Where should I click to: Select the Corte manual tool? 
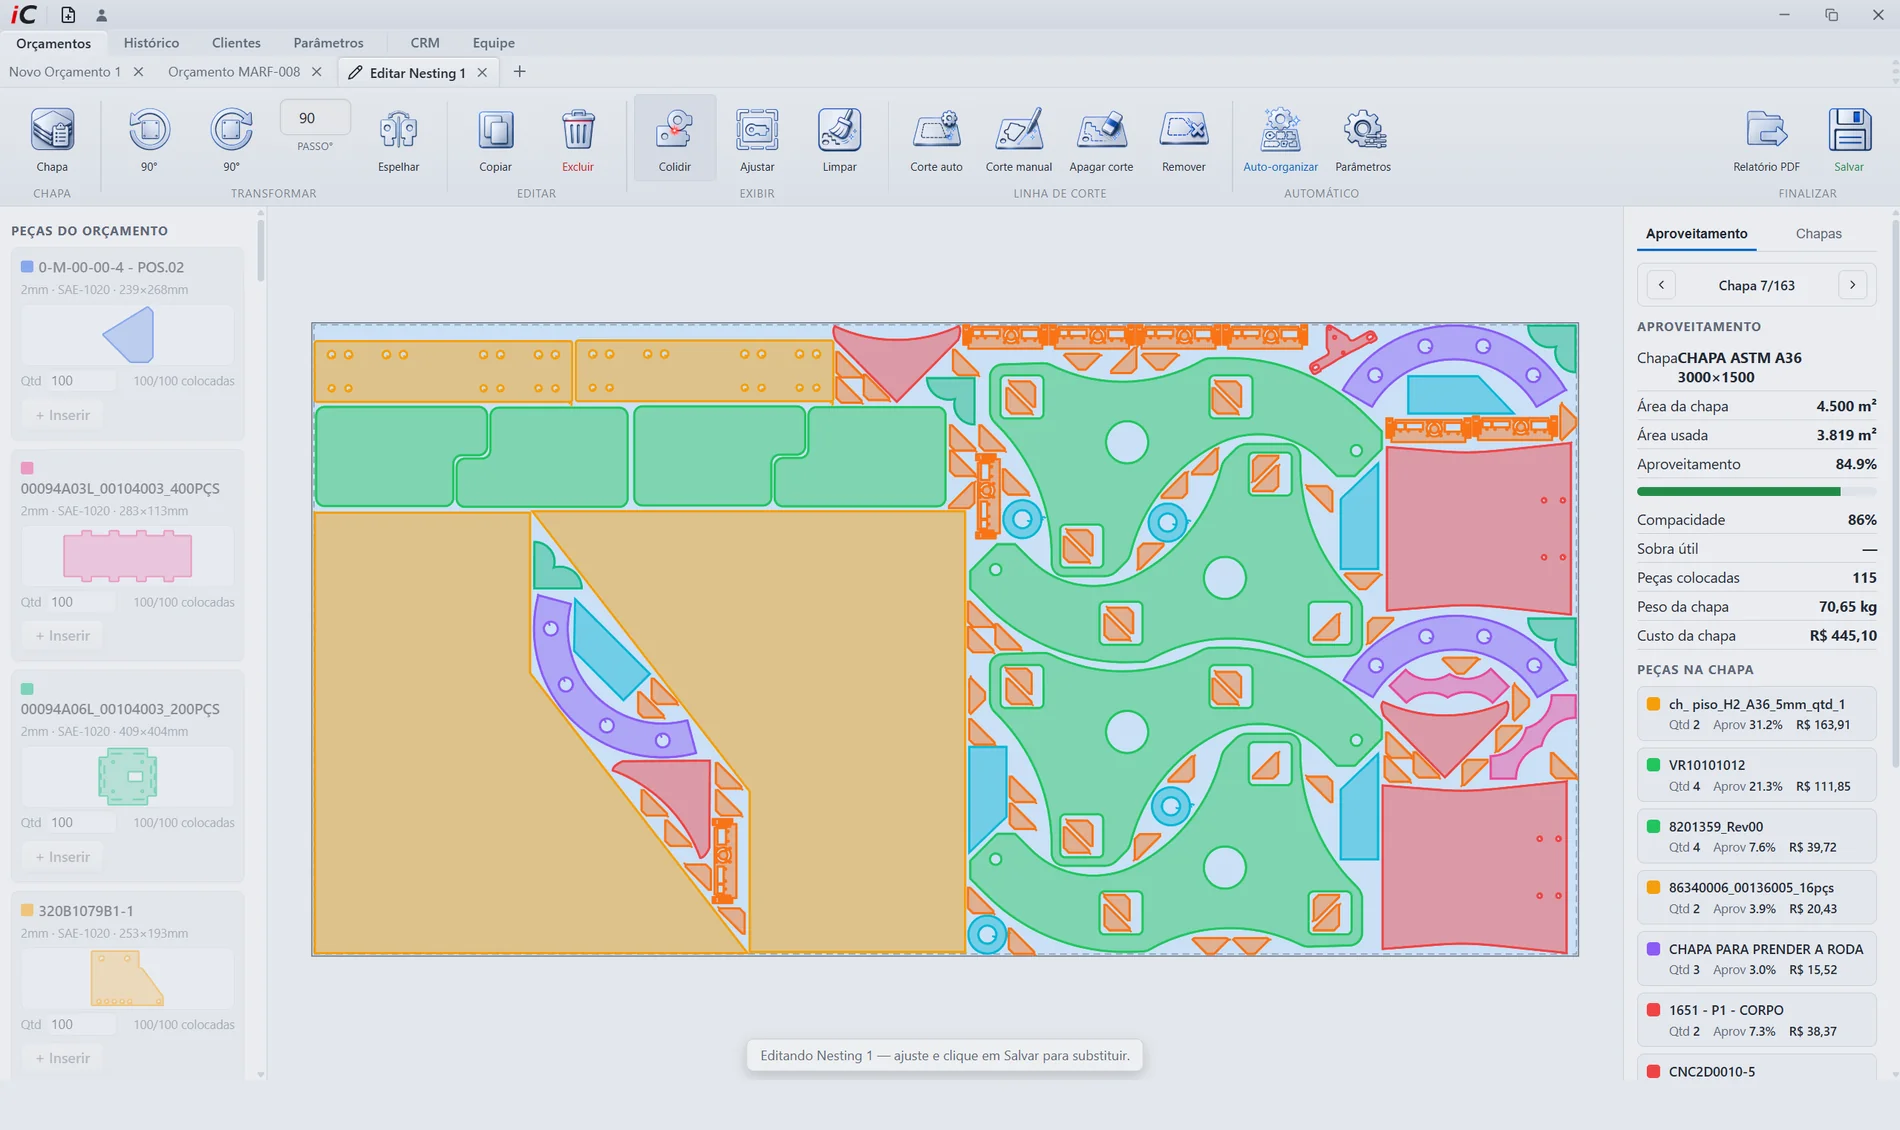click(1018, 139)
